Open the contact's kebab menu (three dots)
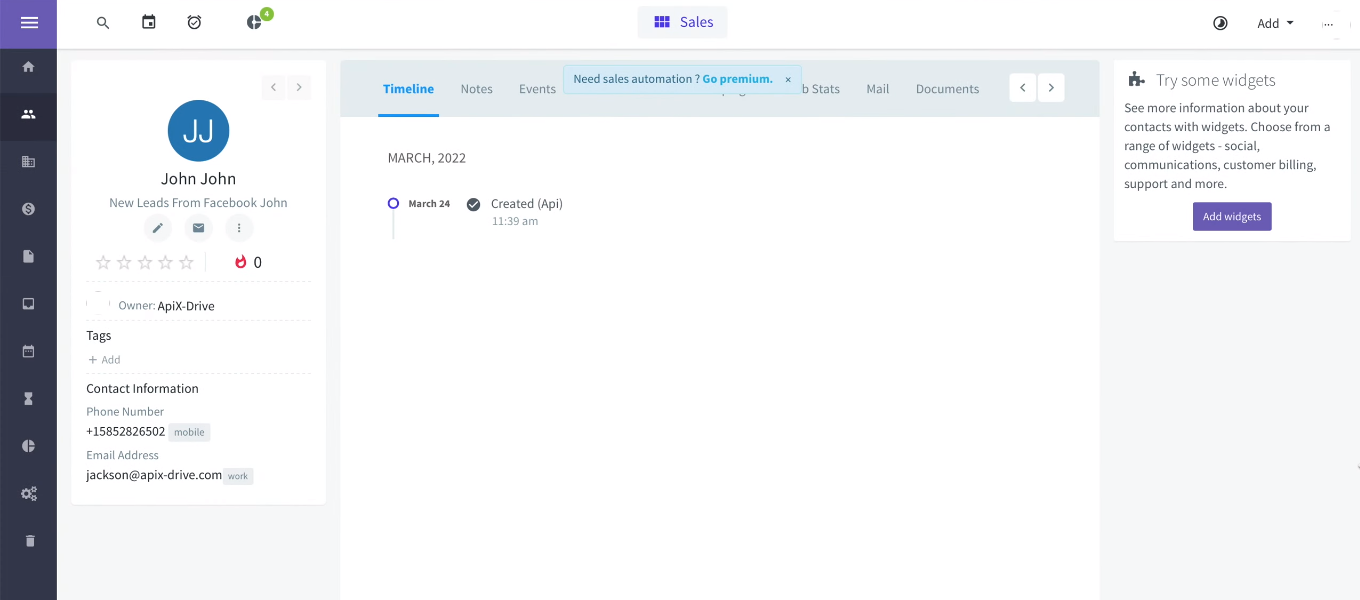The image size is (1360, 600). tap(239, 228)
